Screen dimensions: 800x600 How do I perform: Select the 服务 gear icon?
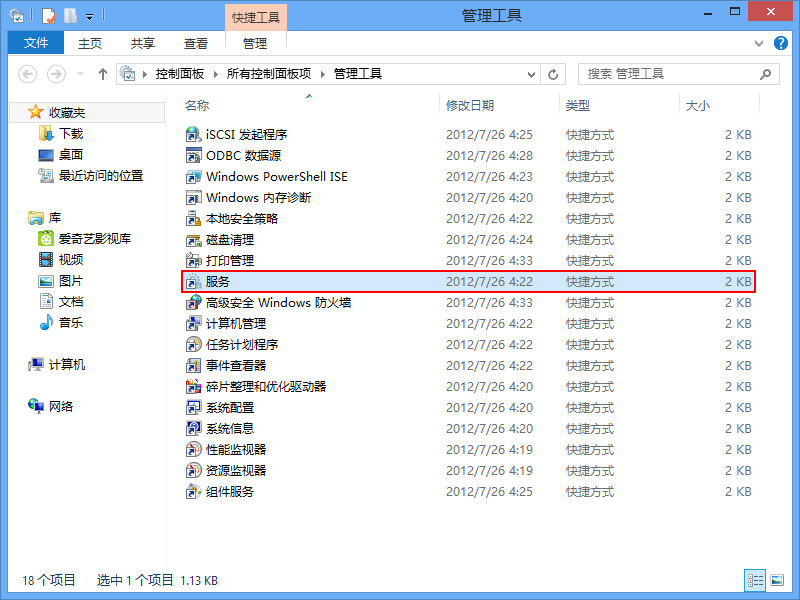pos(193,282)
